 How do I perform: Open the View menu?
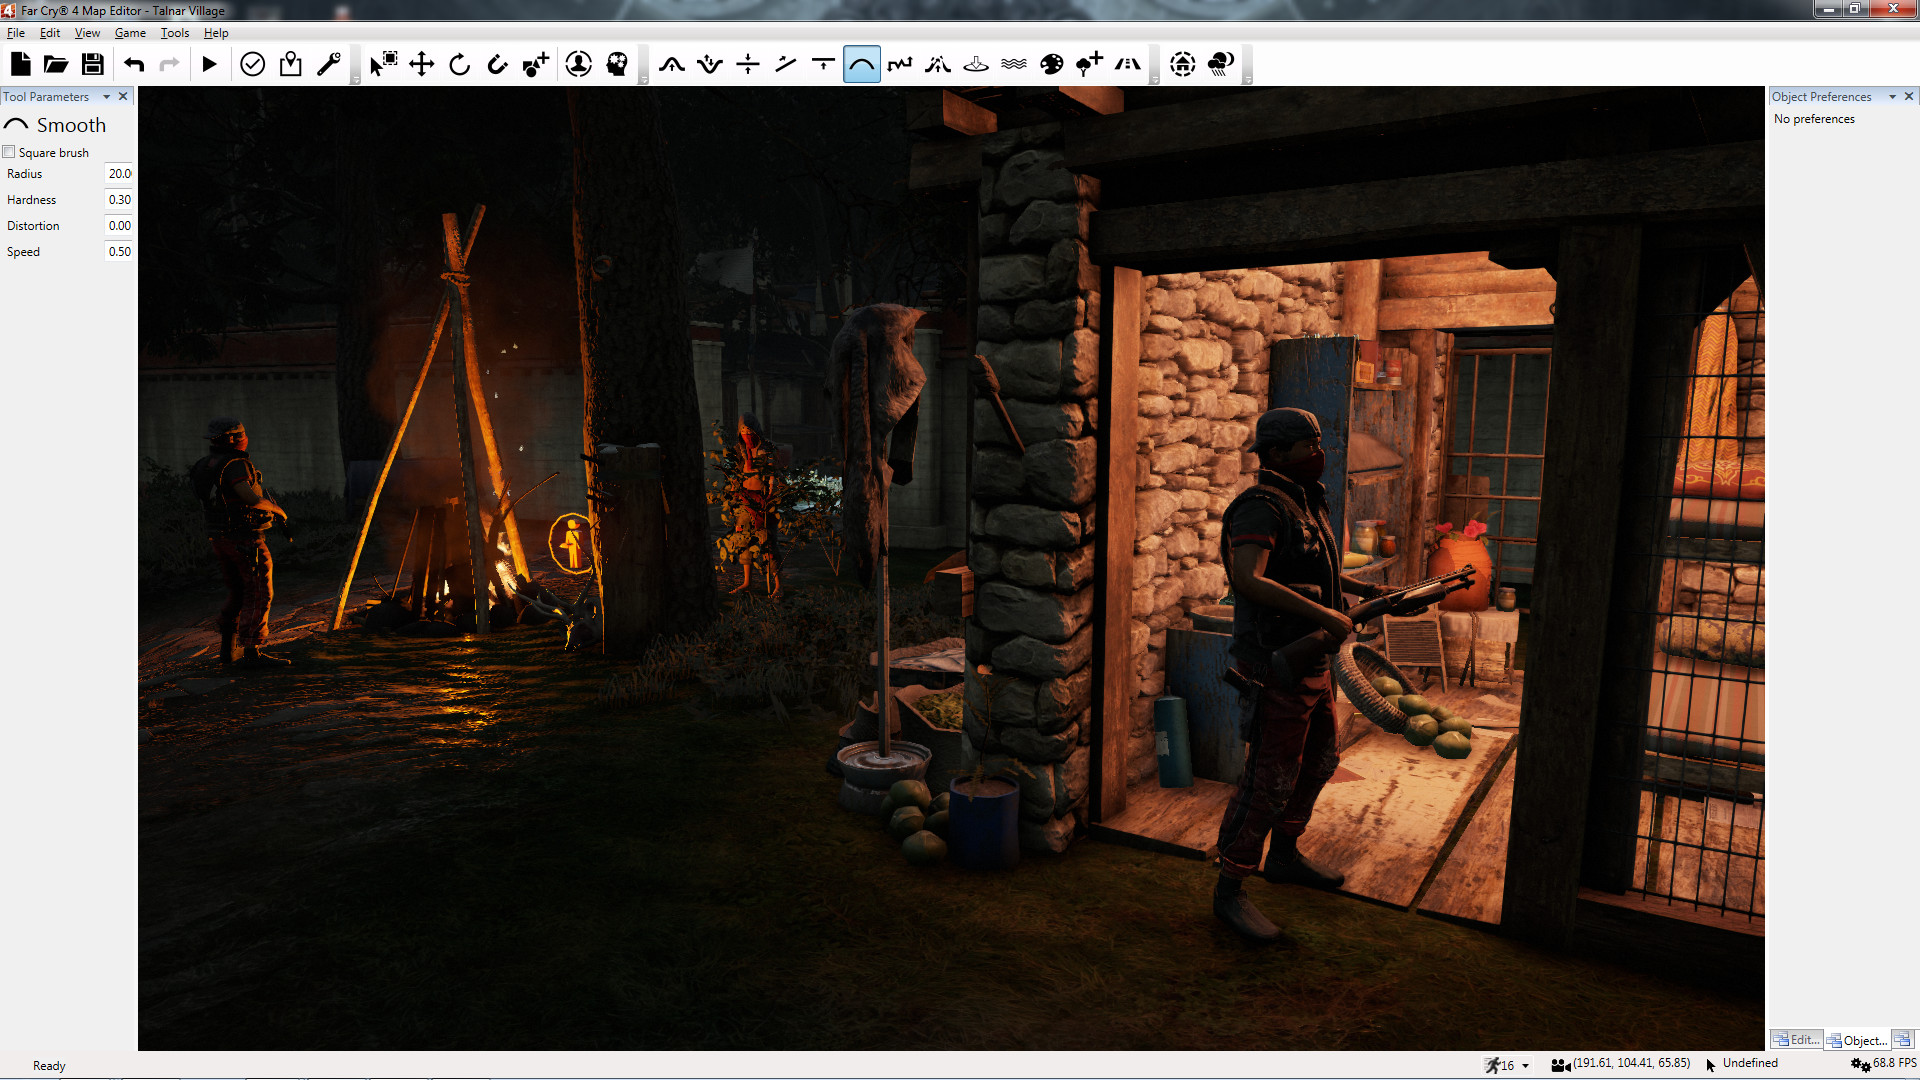[x=87, y=33]
